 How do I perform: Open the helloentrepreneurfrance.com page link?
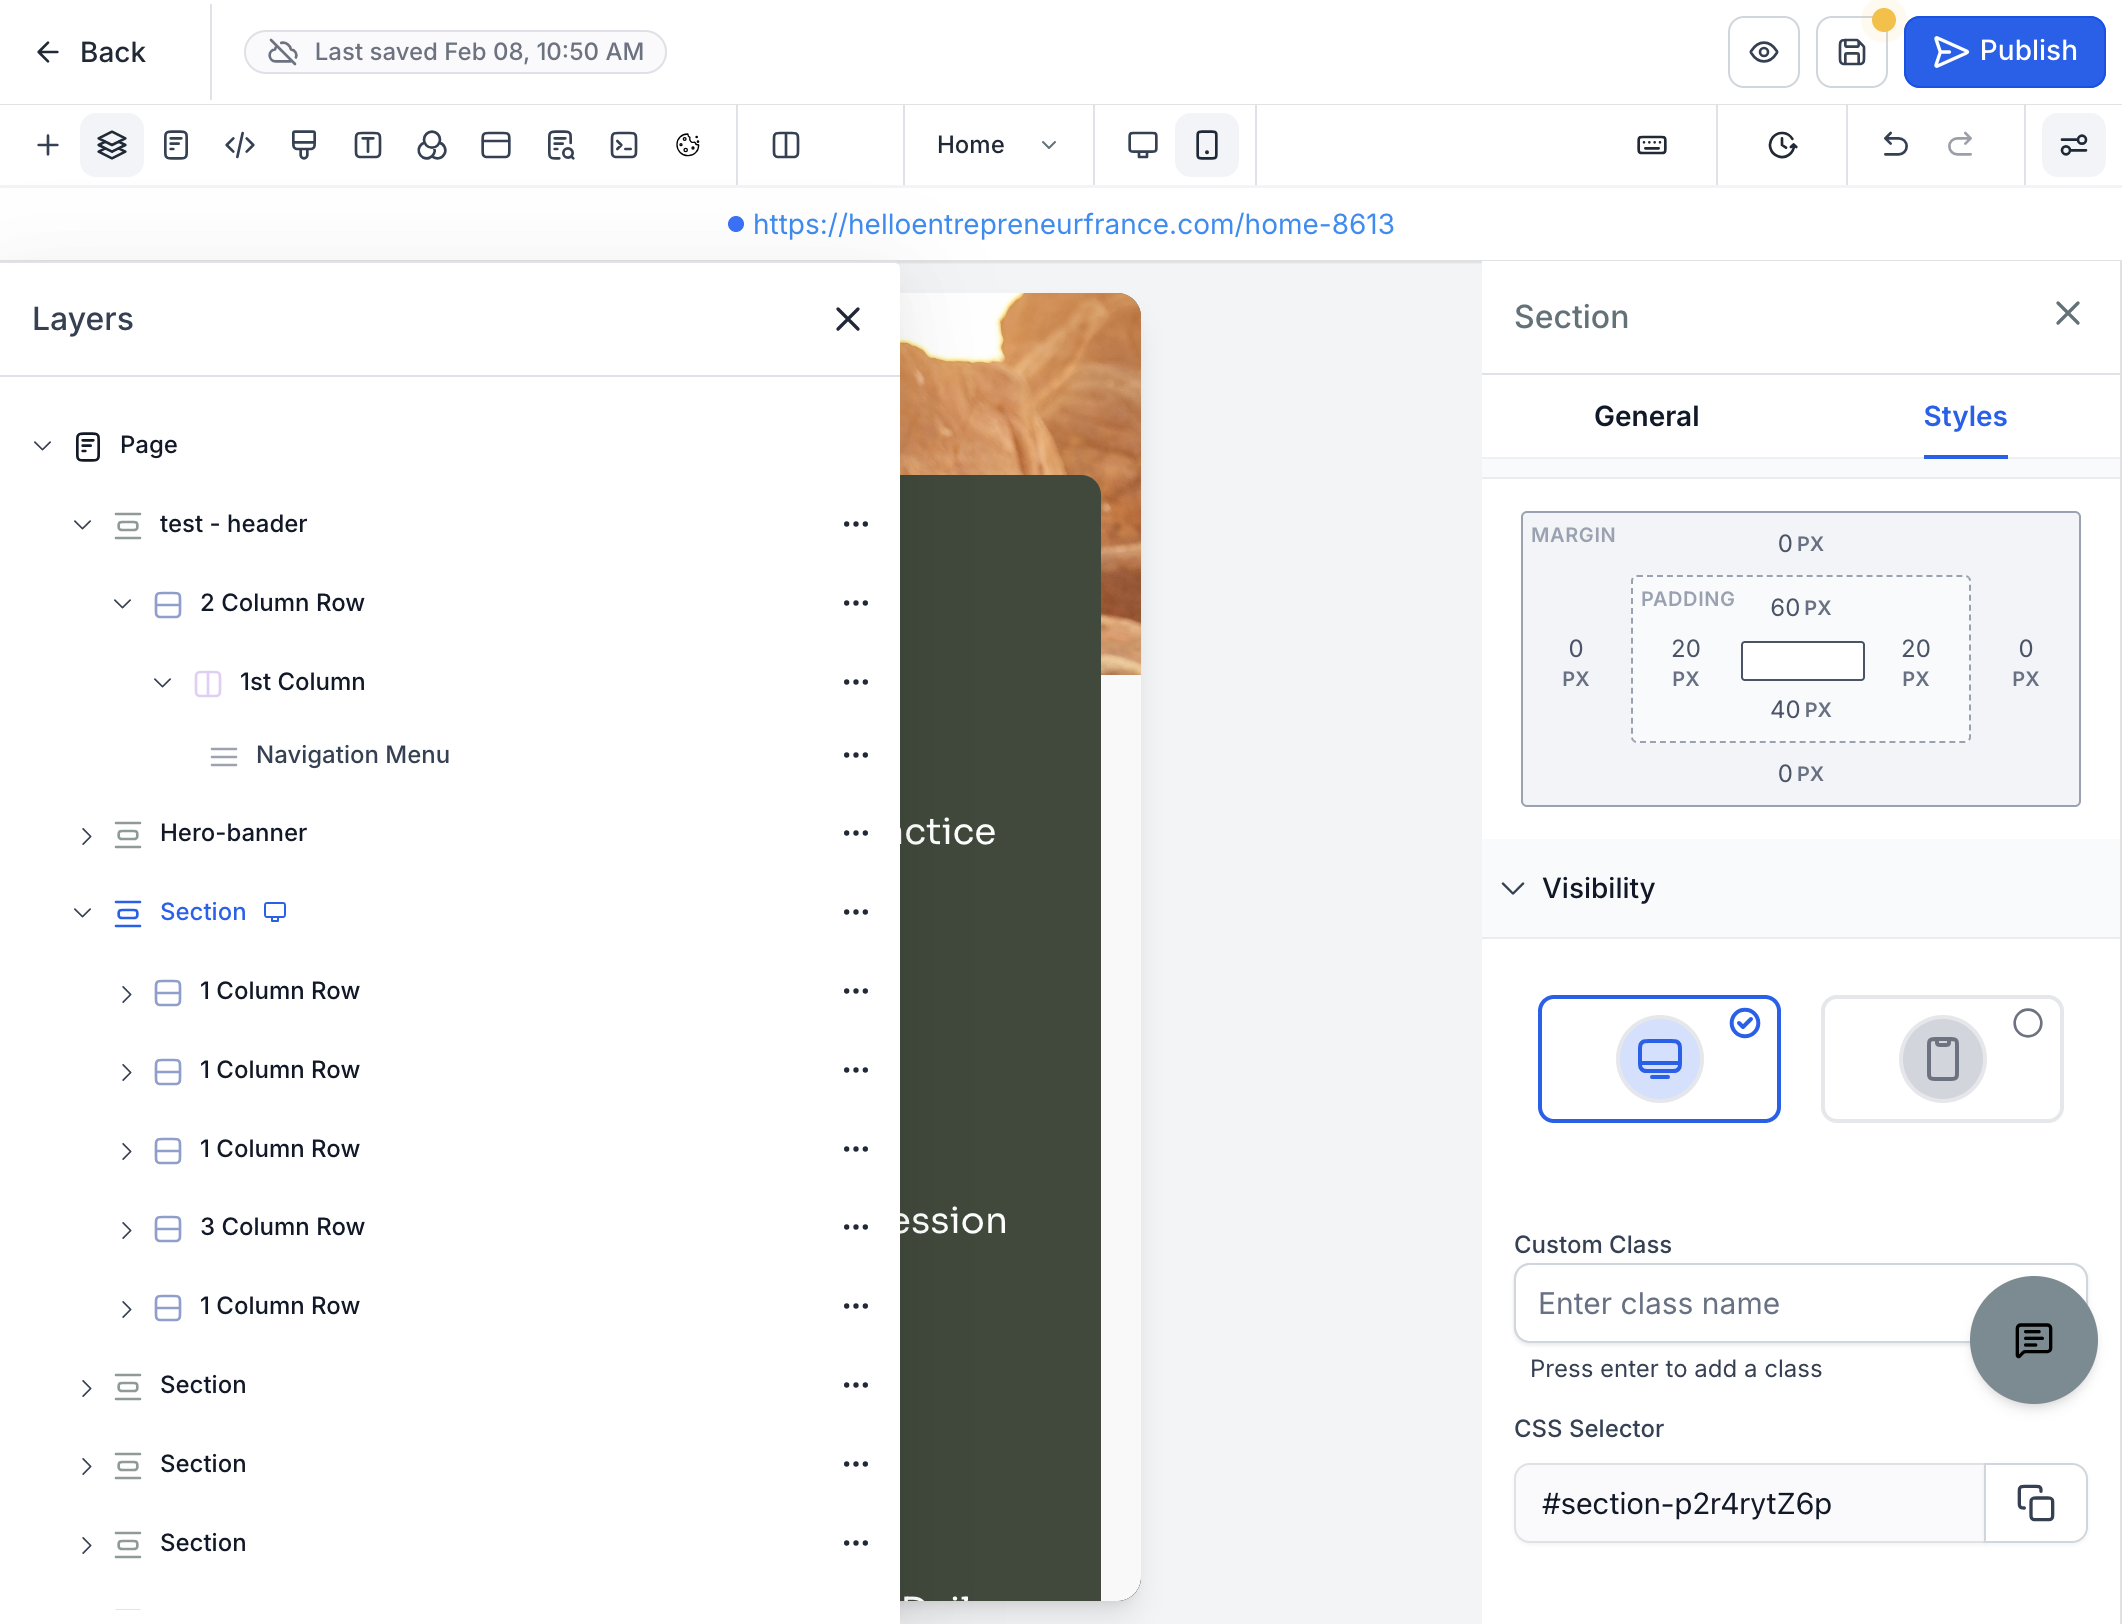(x=1073, y=224)
